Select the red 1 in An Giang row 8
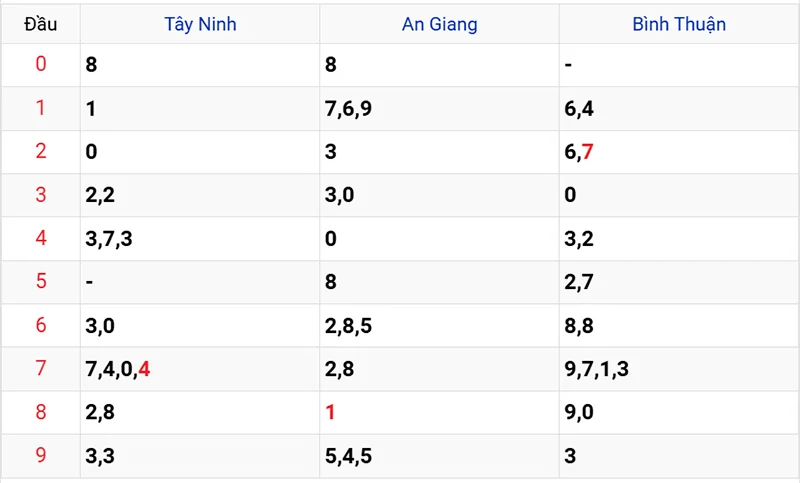This screenshot has height=483, width=800. click(331, 412)
